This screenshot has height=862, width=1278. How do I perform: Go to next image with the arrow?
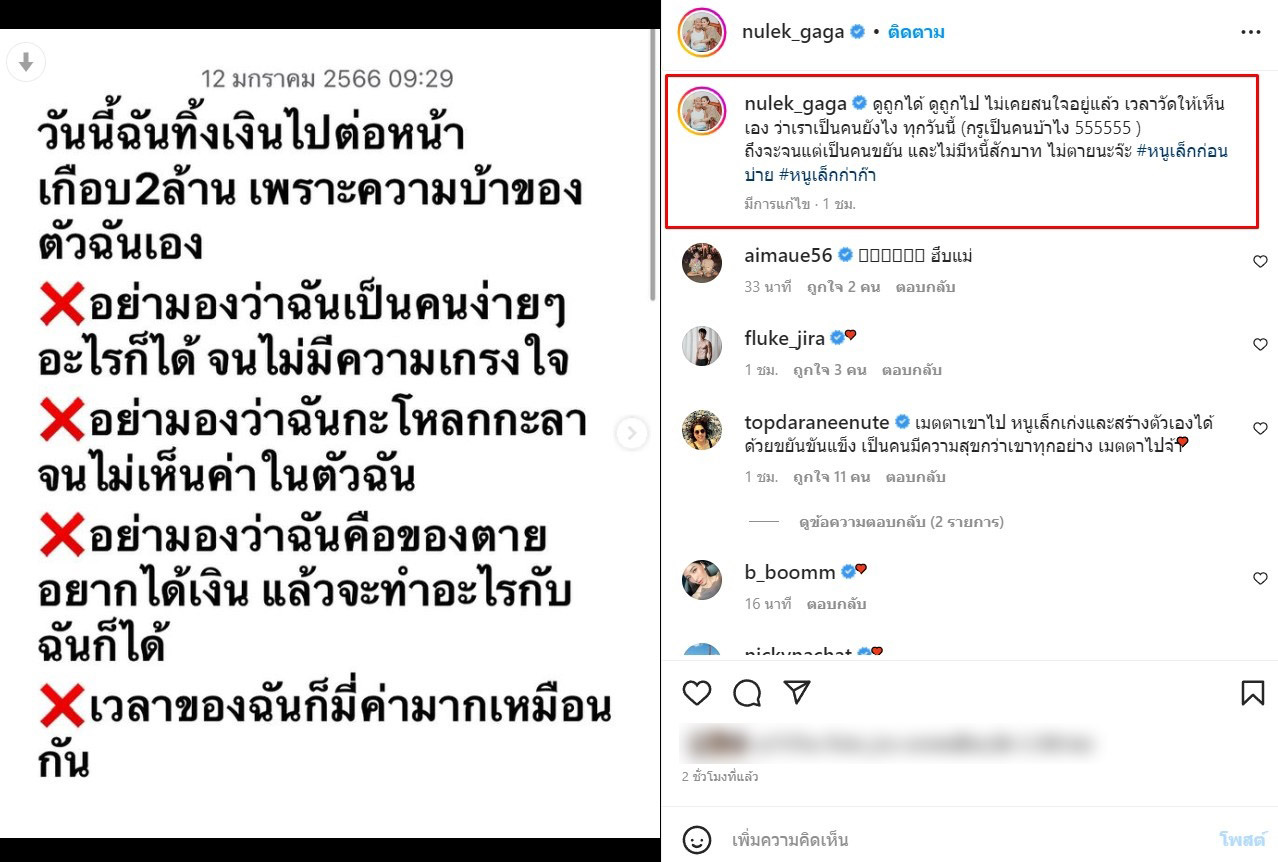click(632, 433)
